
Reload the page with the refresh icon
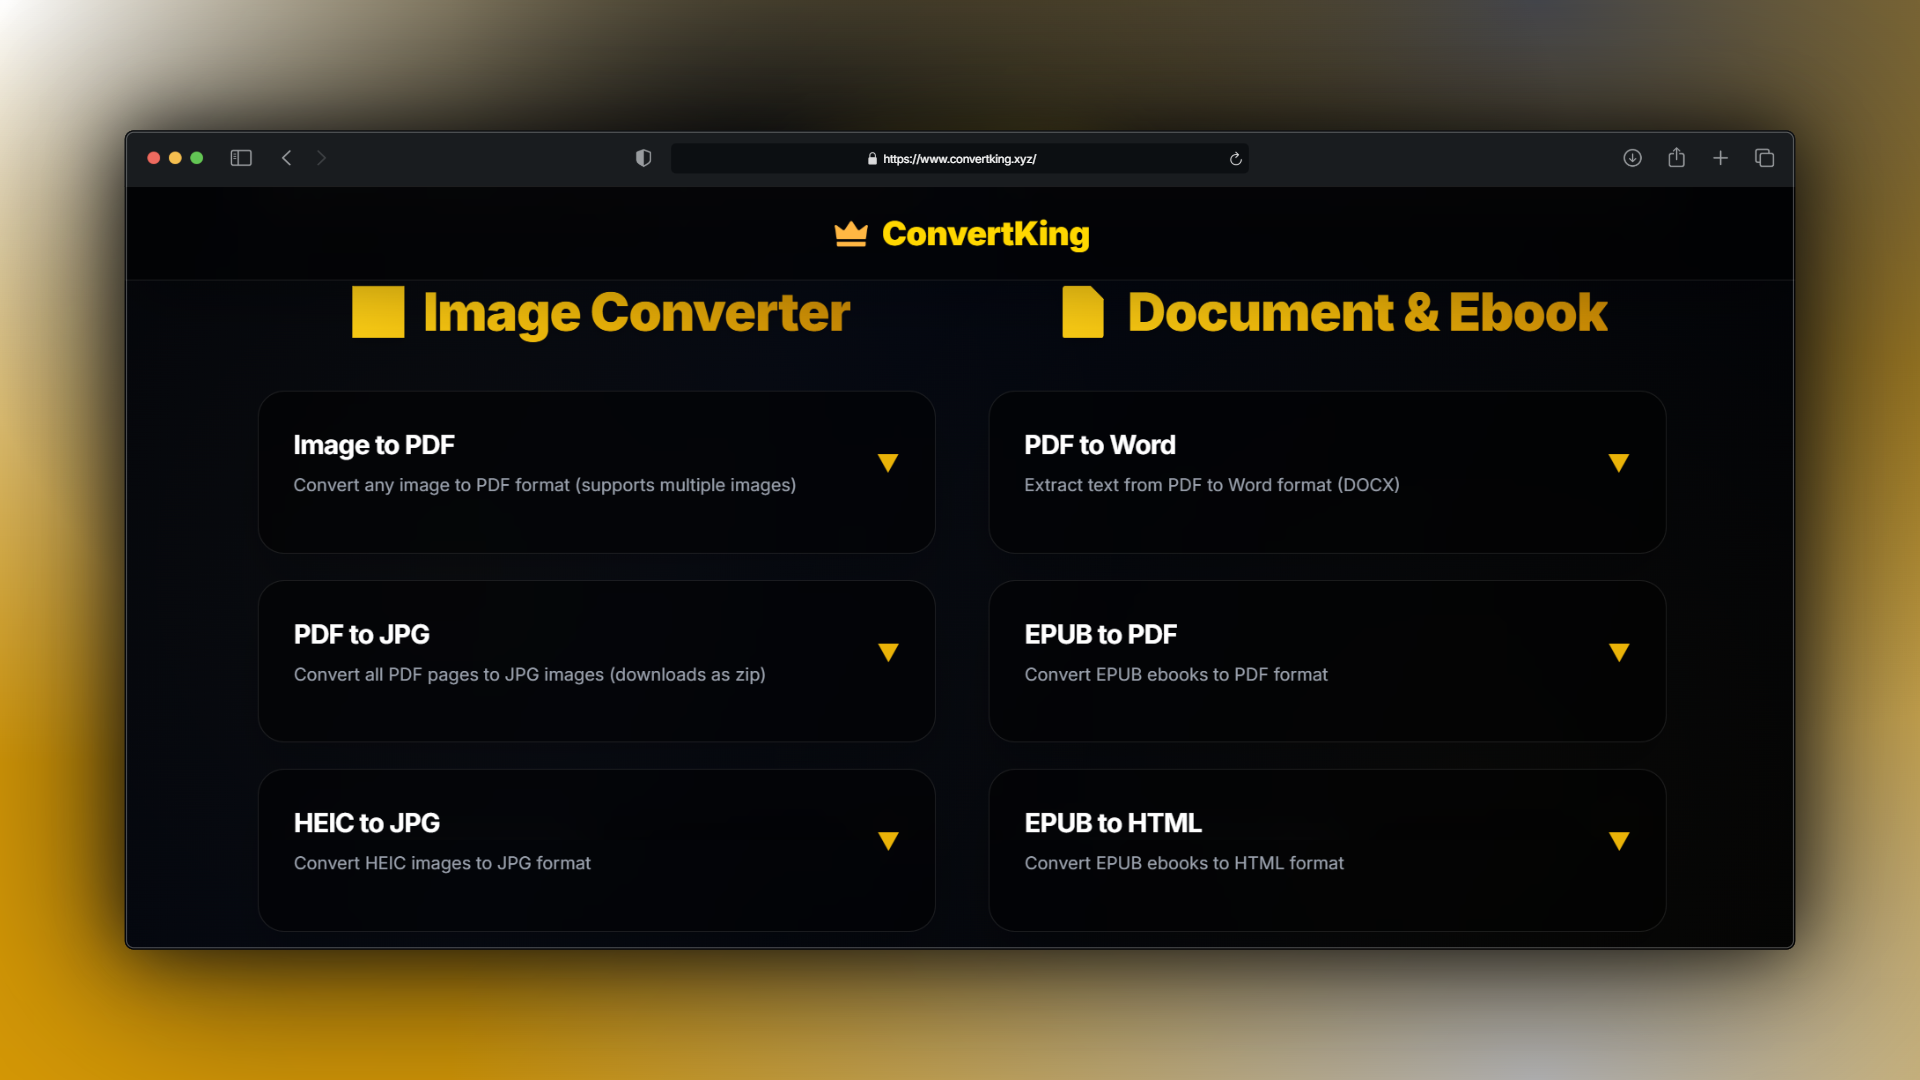[1235, 159]
